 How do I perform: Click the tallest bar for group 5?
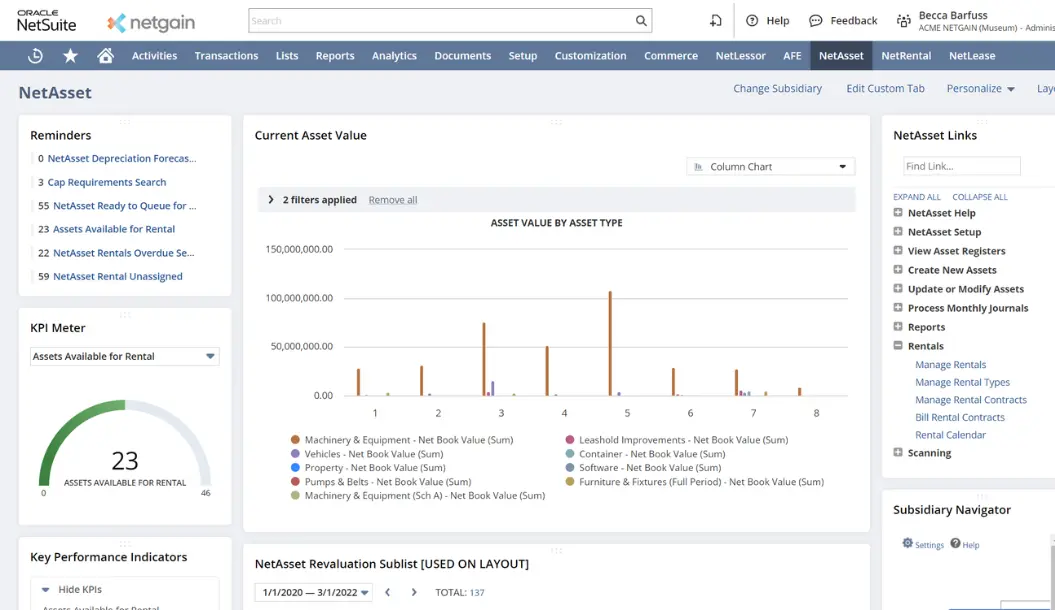[x=610, y=343]
